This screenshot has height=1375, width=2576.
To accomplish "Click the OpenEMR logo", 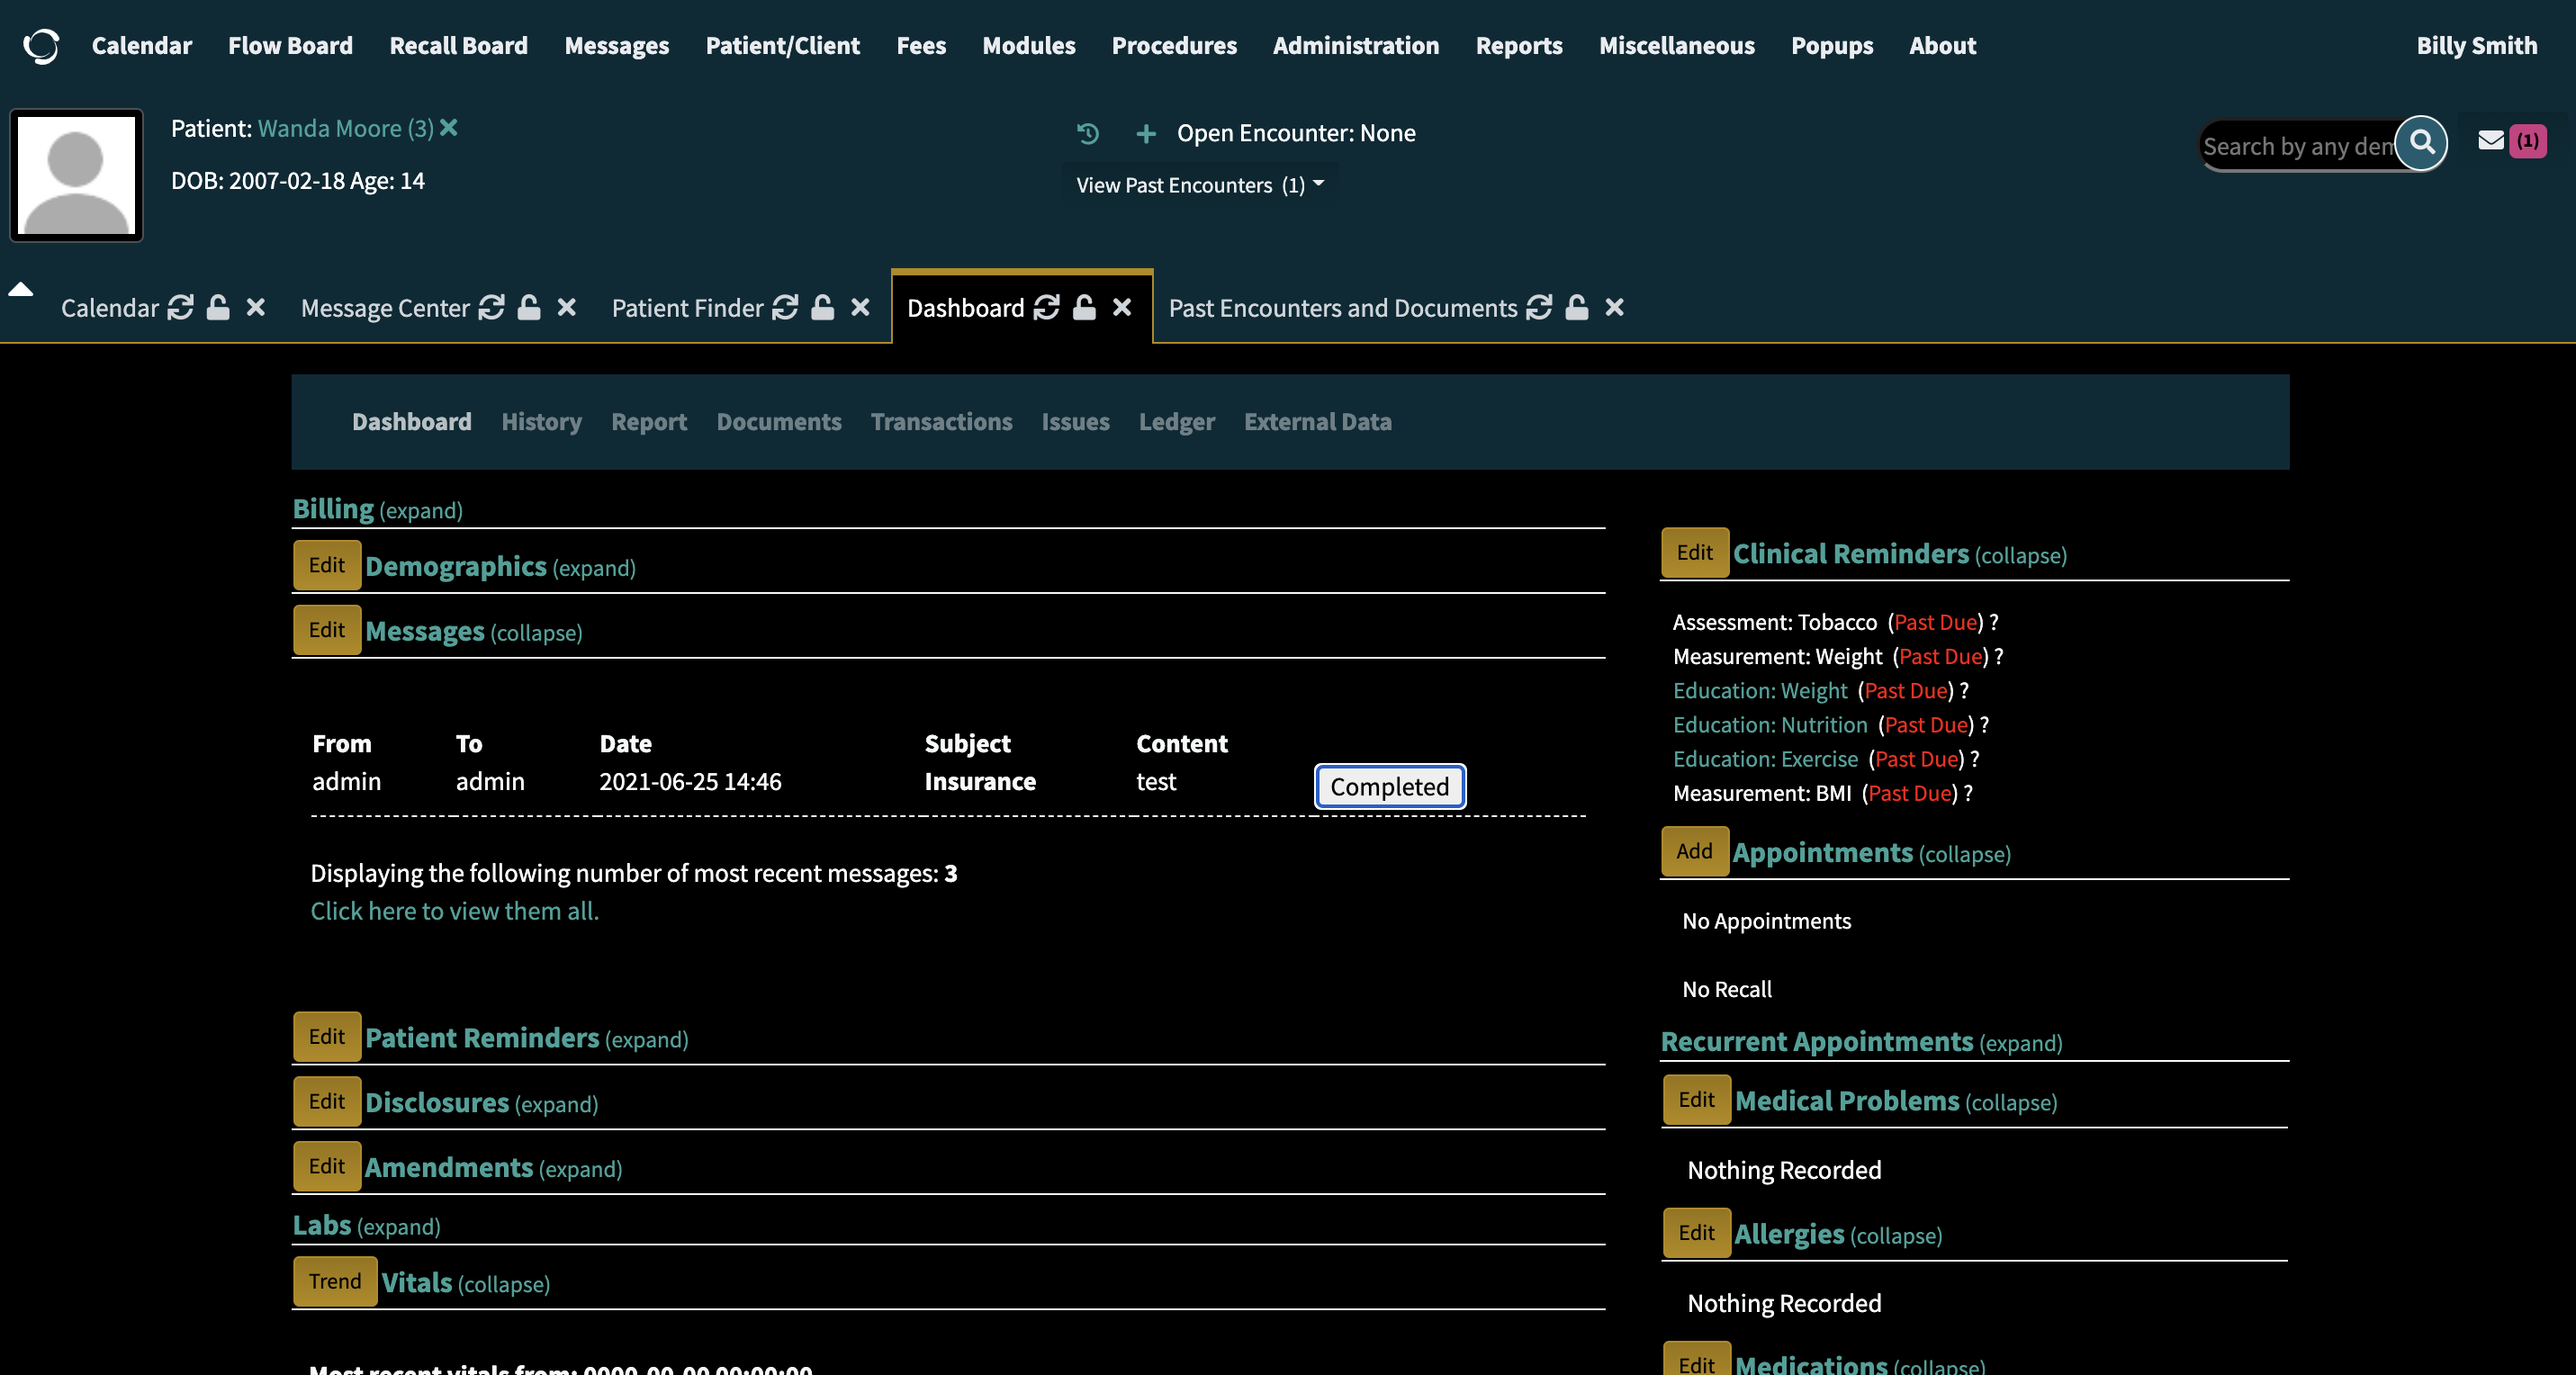I will tap(41, 45).
